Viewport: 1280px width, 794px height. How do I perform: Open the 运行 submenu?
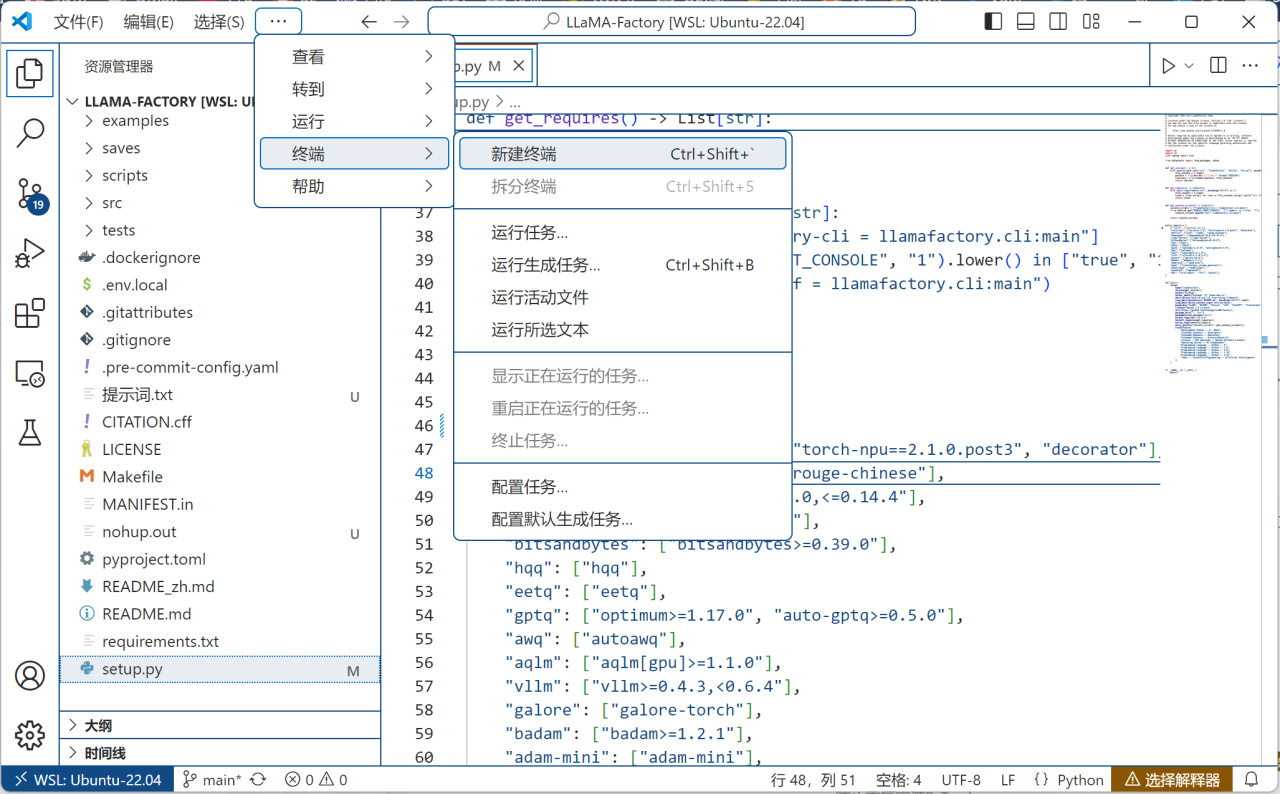(354, 121)
